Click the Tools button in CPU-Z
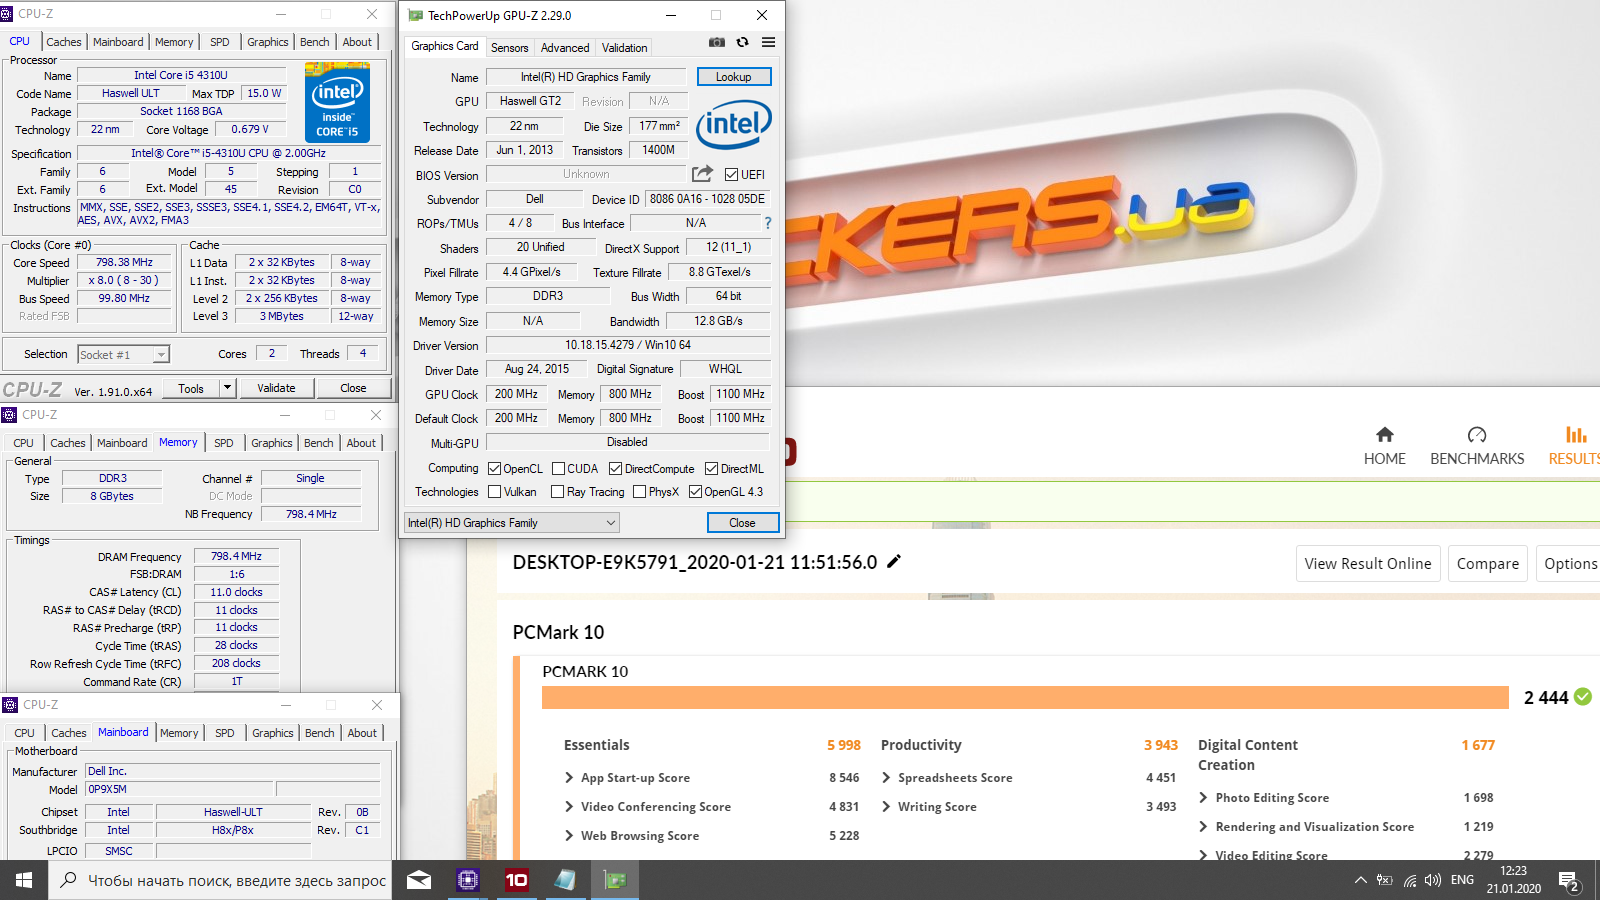 click(x=191, y=388)
